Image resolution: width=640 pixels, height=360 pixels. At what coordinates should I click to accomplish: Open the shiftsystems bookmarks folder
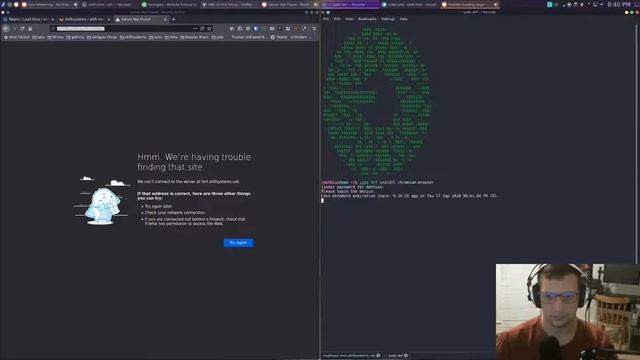133,37
